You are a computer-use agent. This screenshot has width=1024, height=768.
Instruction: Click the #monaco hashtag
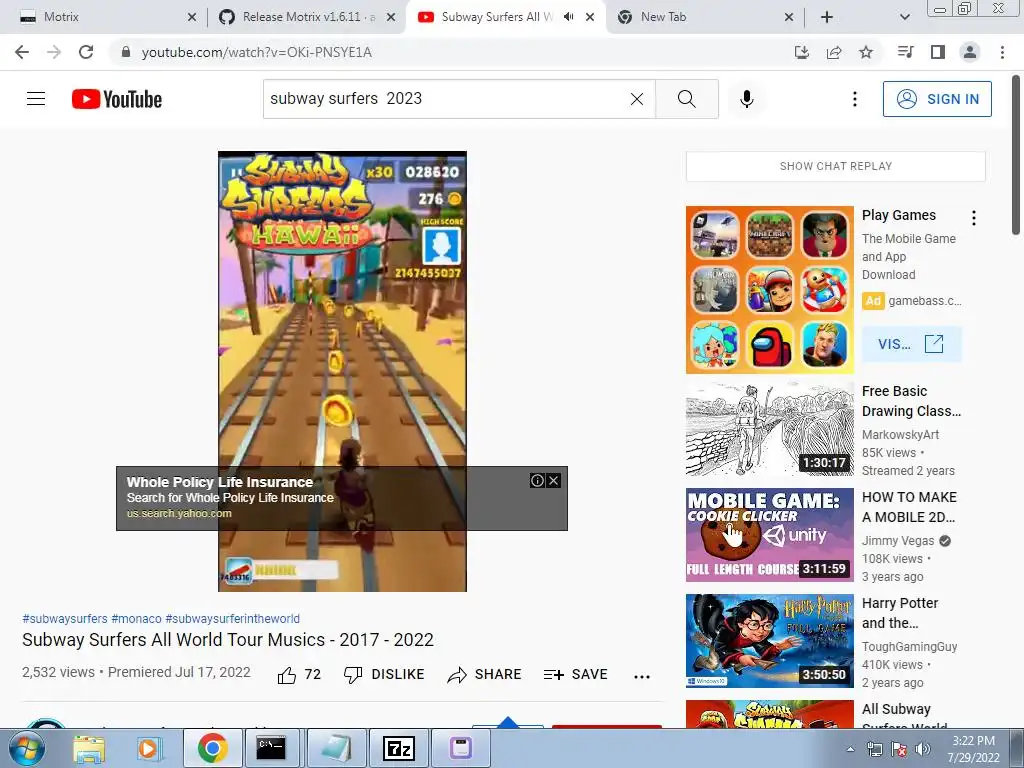pos(136,618)
